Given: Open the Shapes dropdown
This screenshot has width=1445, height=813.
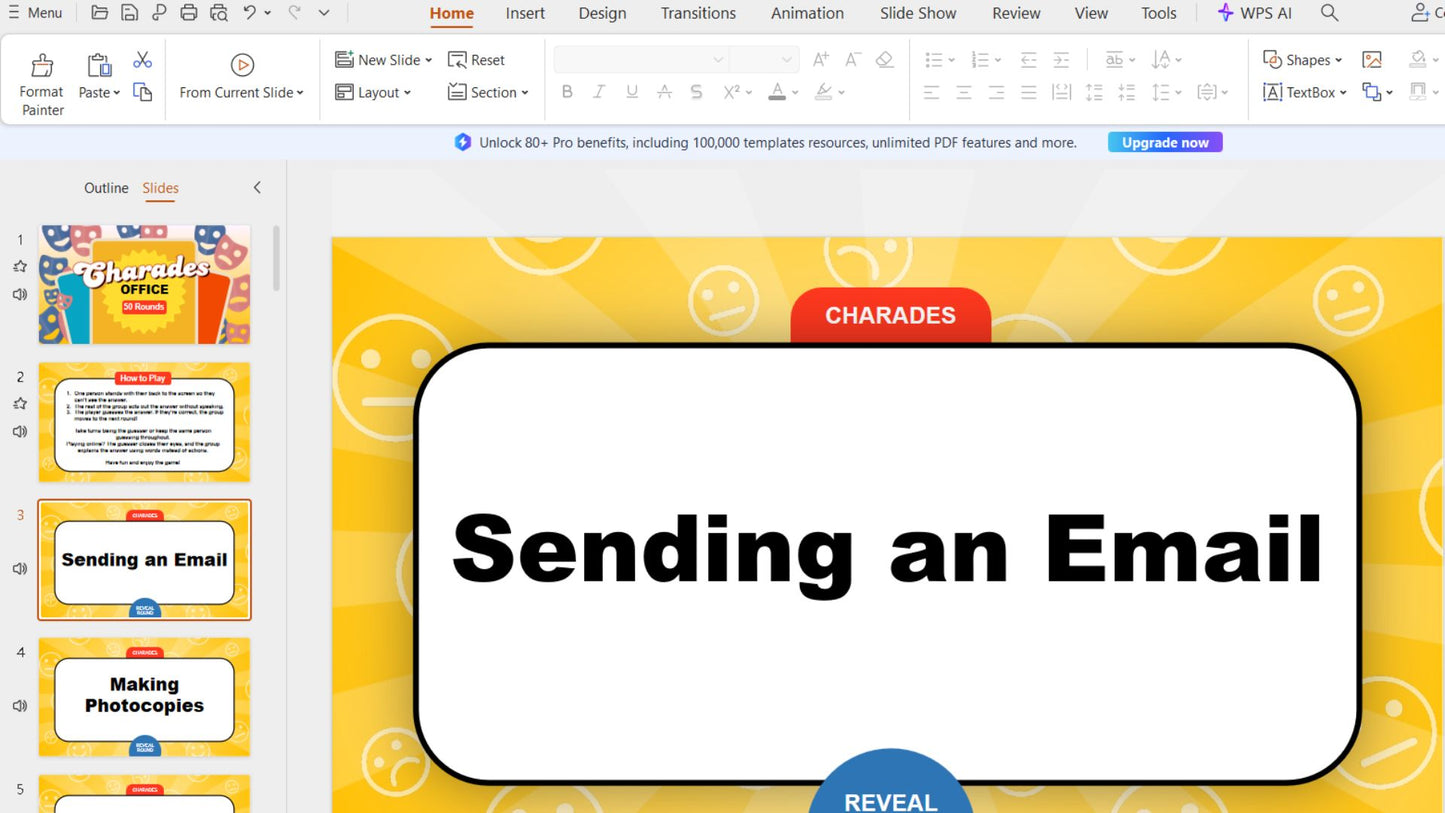Looking at the screenshot, I should click(x=1303, y=59).
